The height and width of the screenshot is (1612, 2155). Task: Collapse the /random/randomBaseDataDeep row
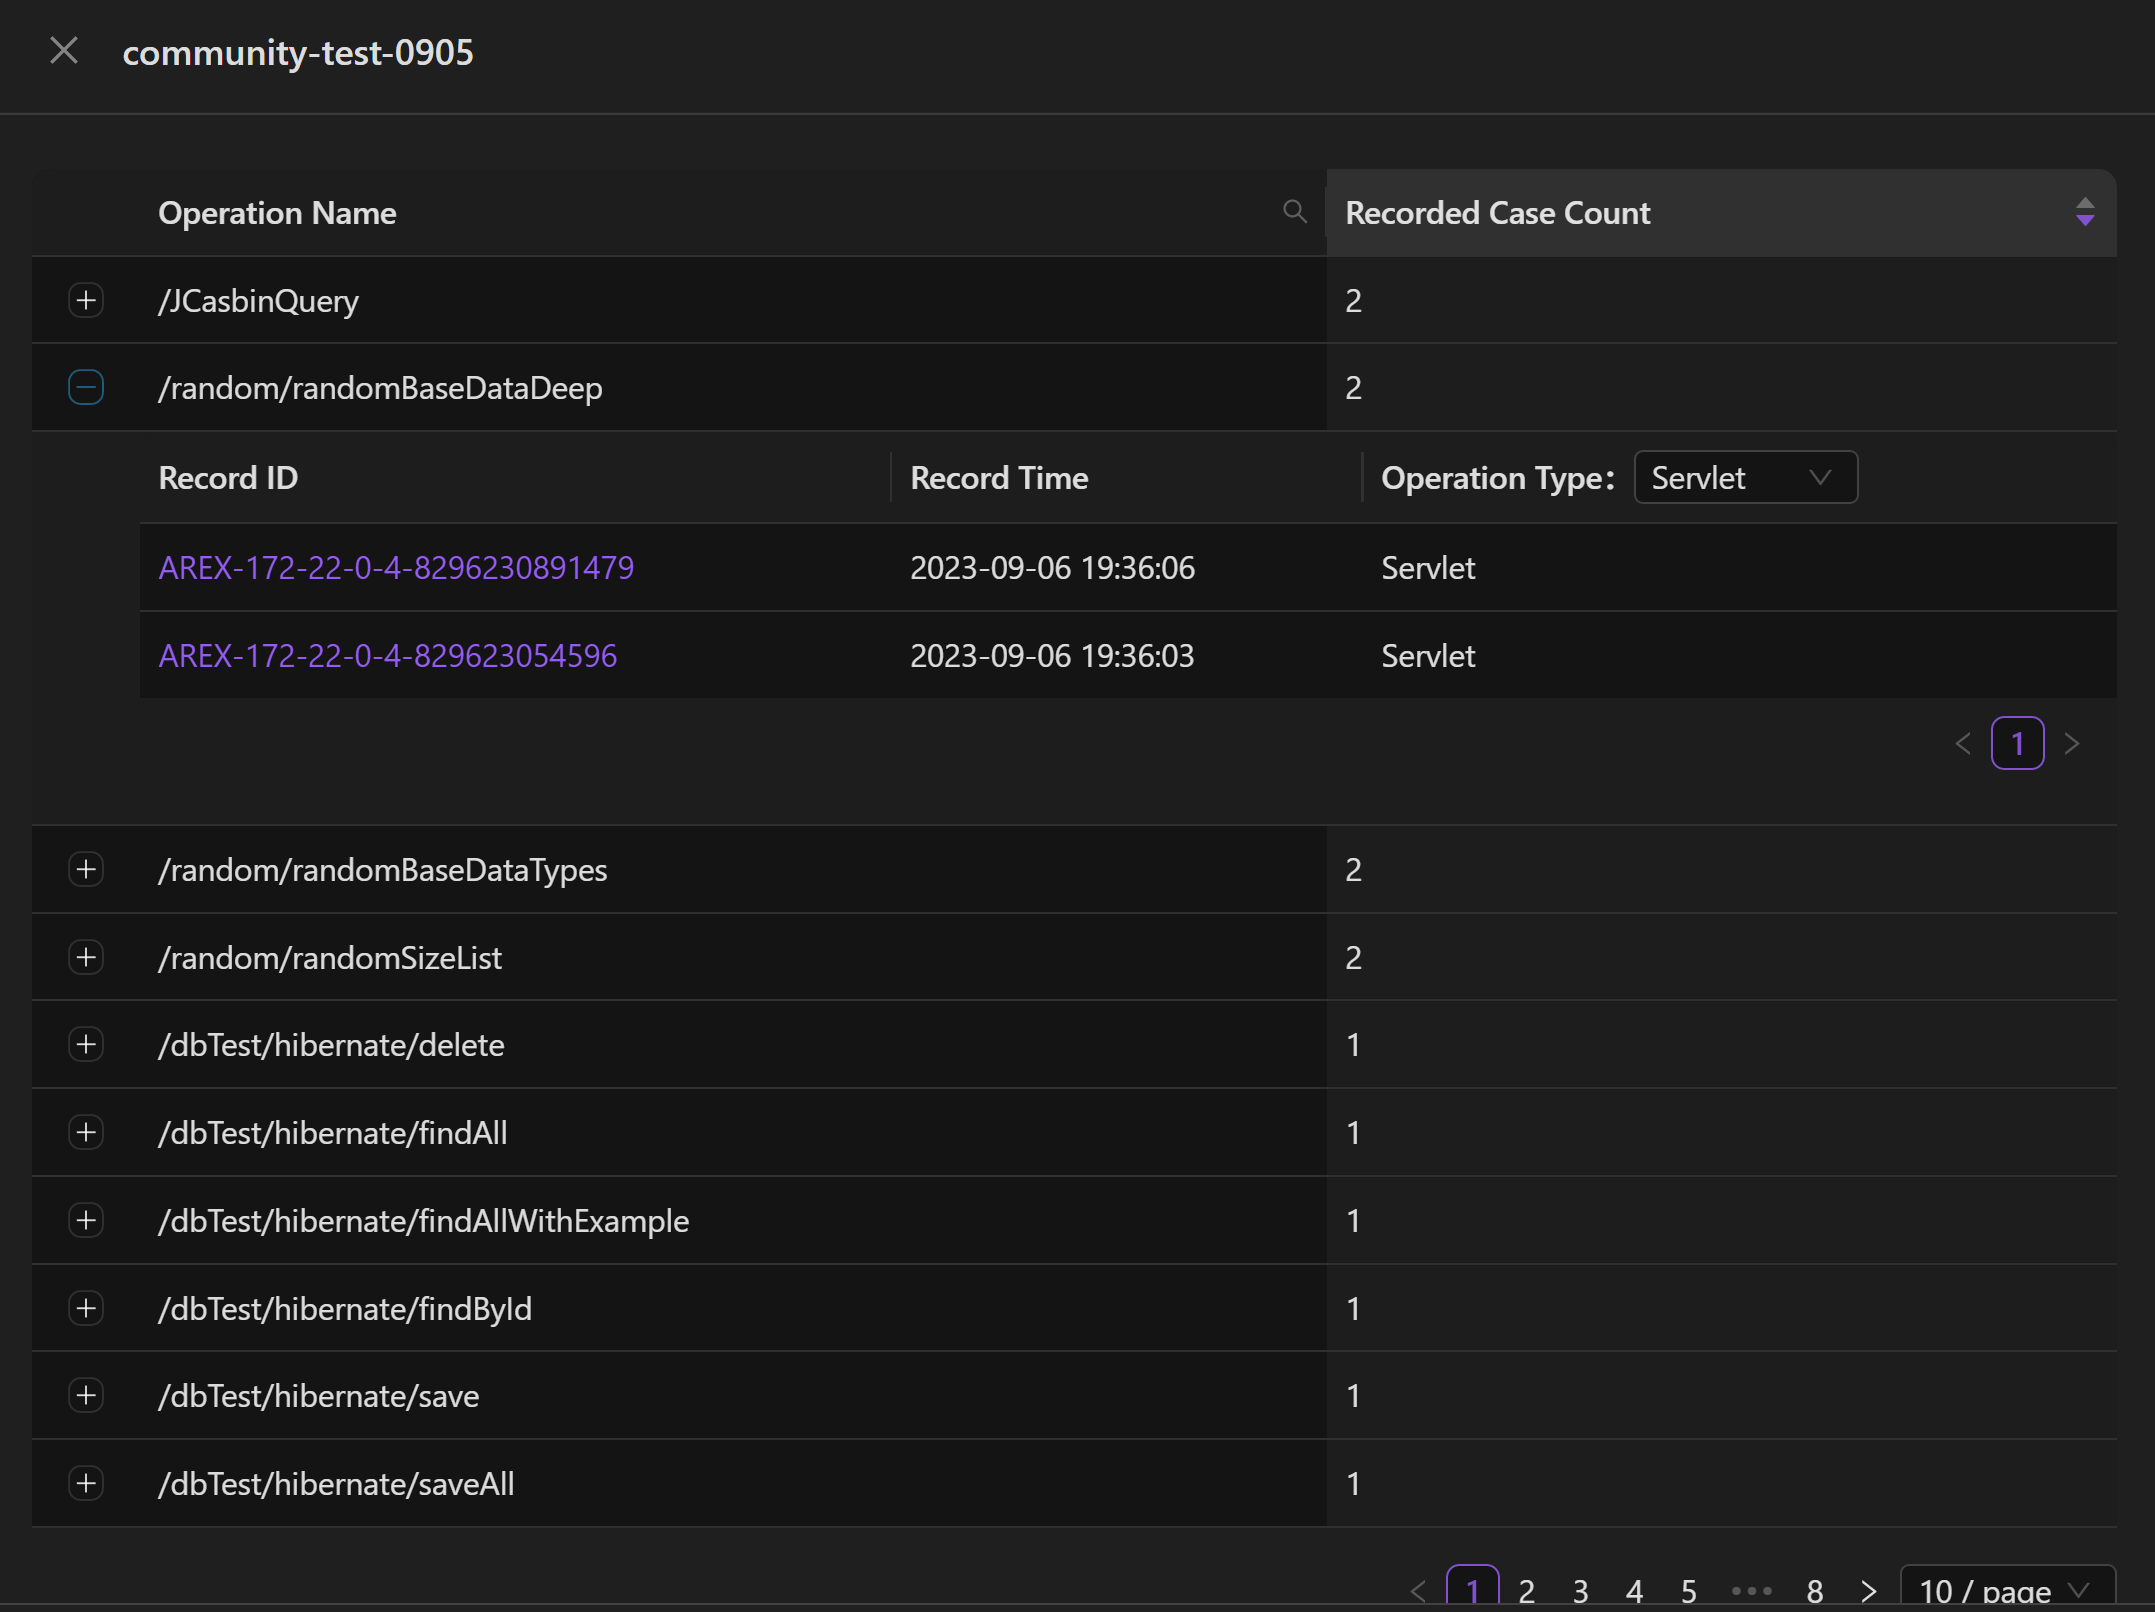point(86,387)
